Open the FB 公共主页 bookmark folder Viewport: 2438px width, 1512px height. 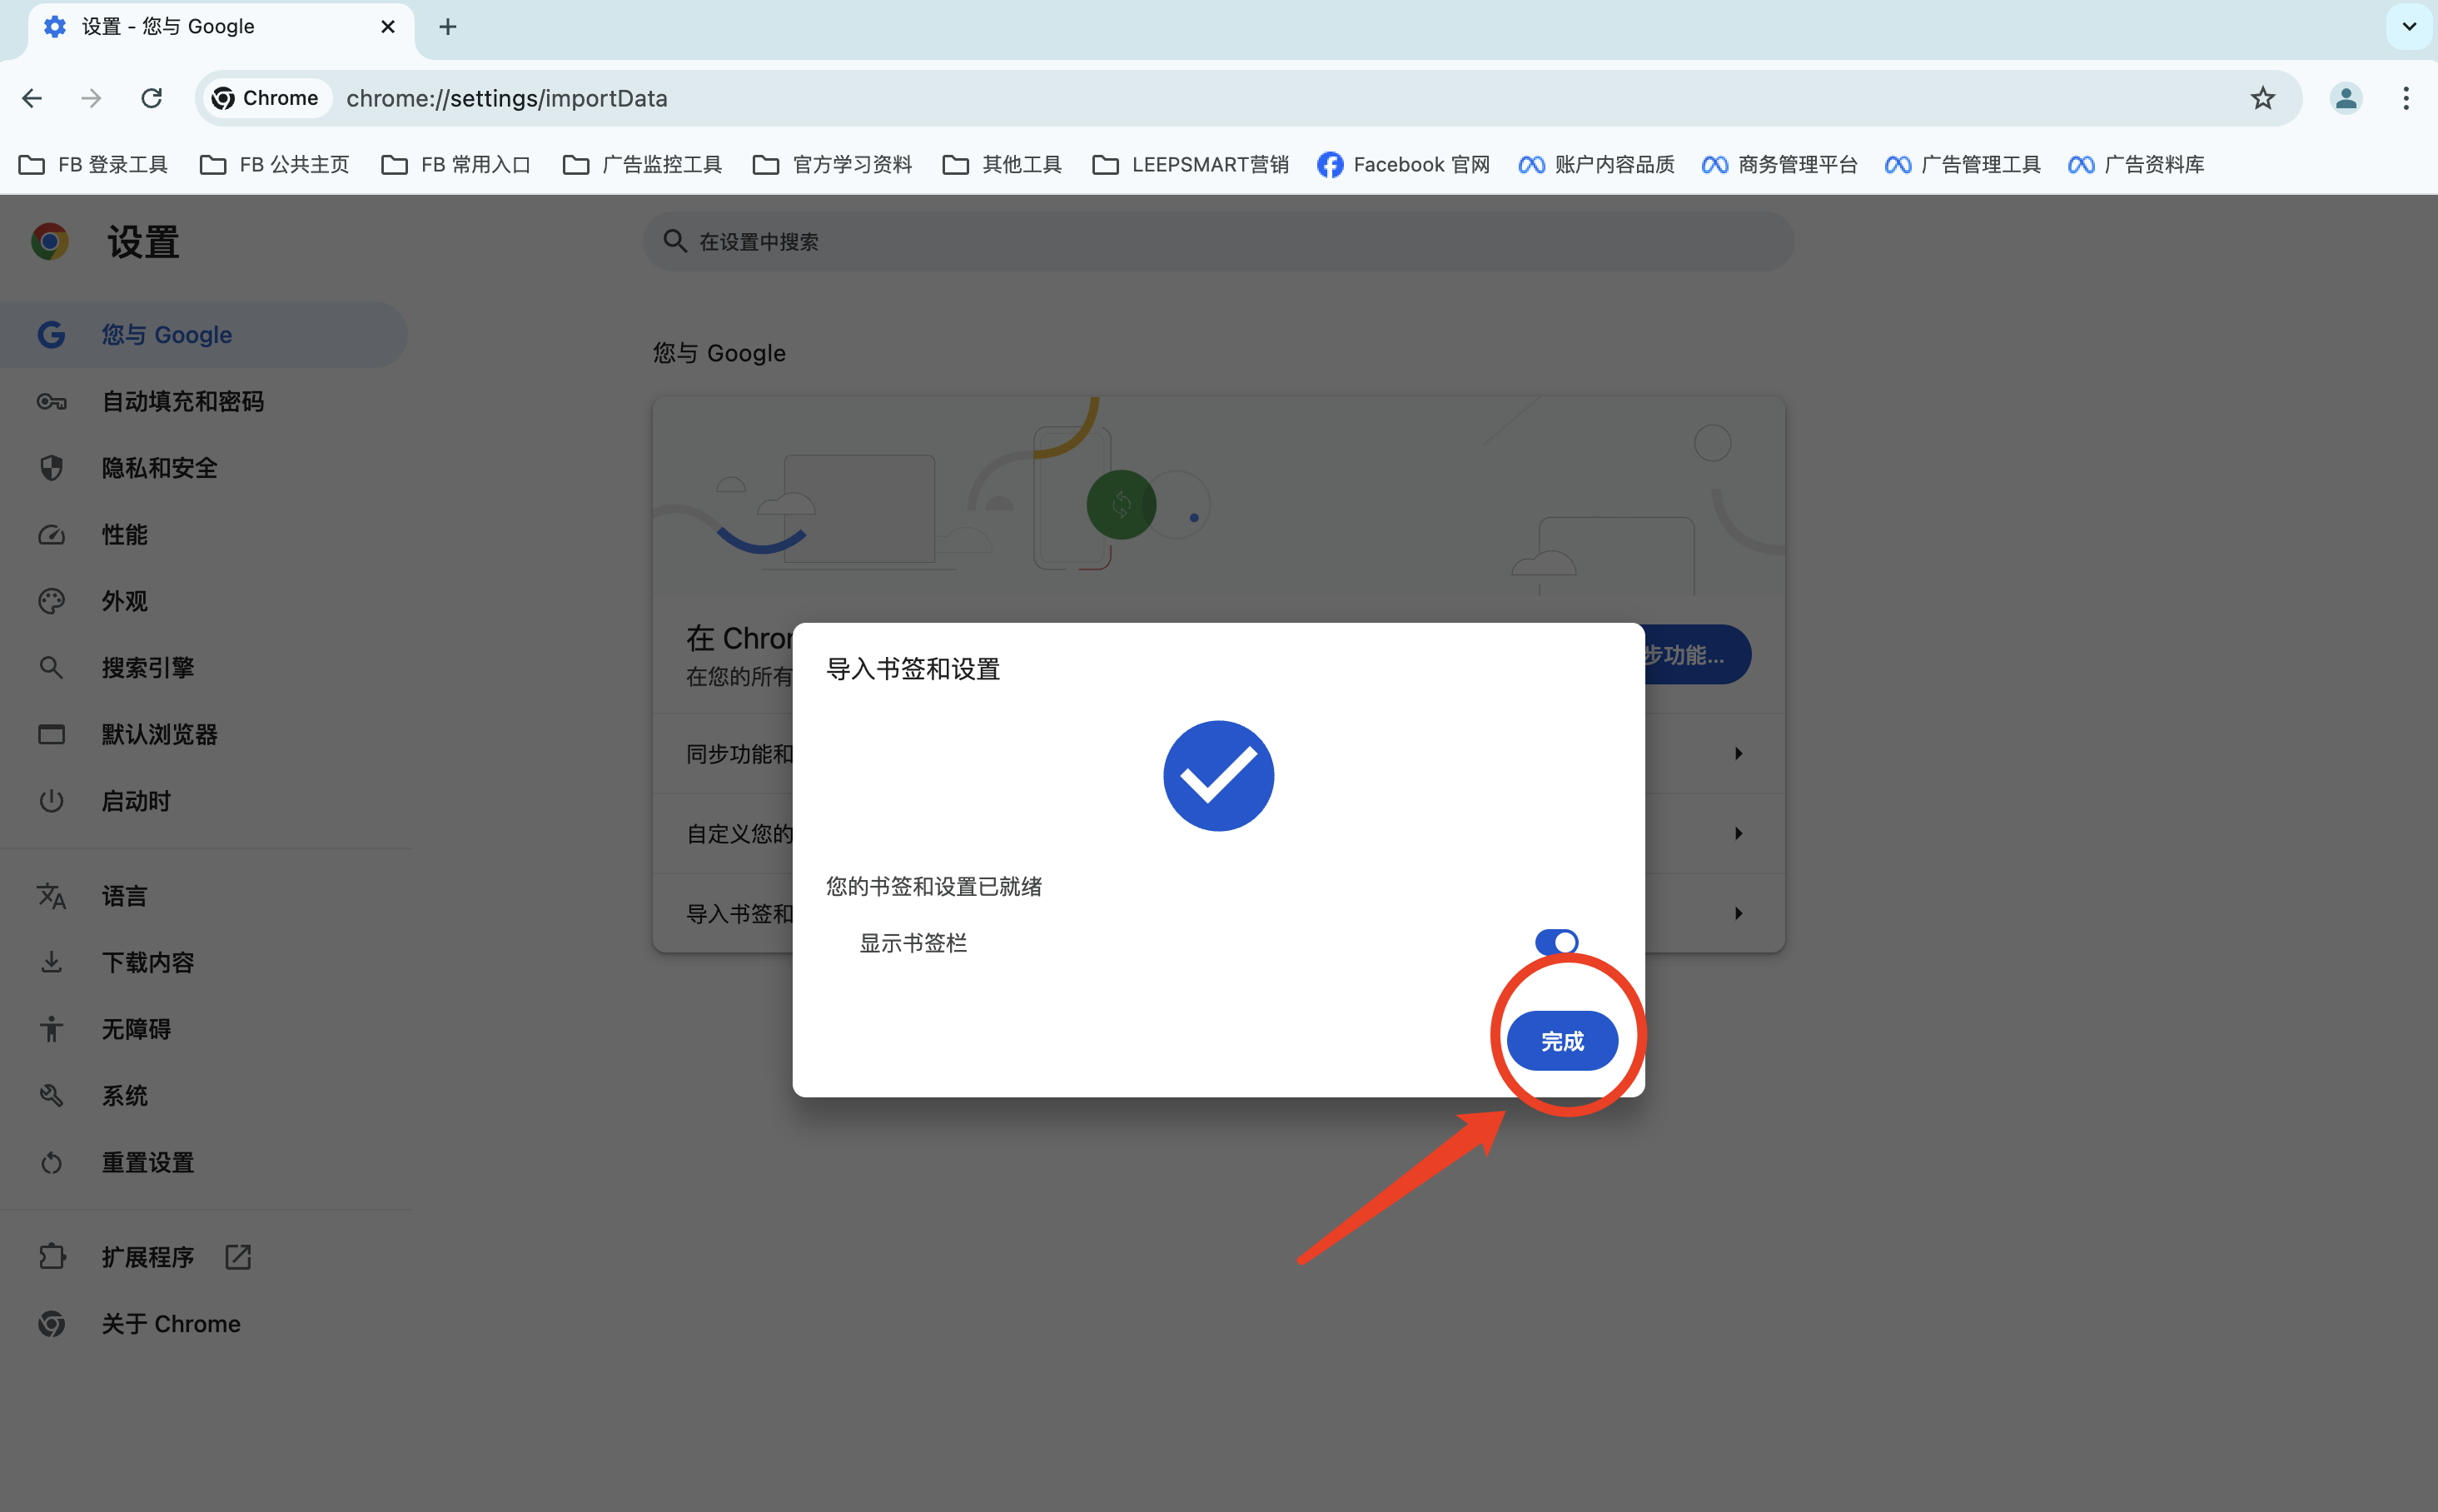[275, 164]
